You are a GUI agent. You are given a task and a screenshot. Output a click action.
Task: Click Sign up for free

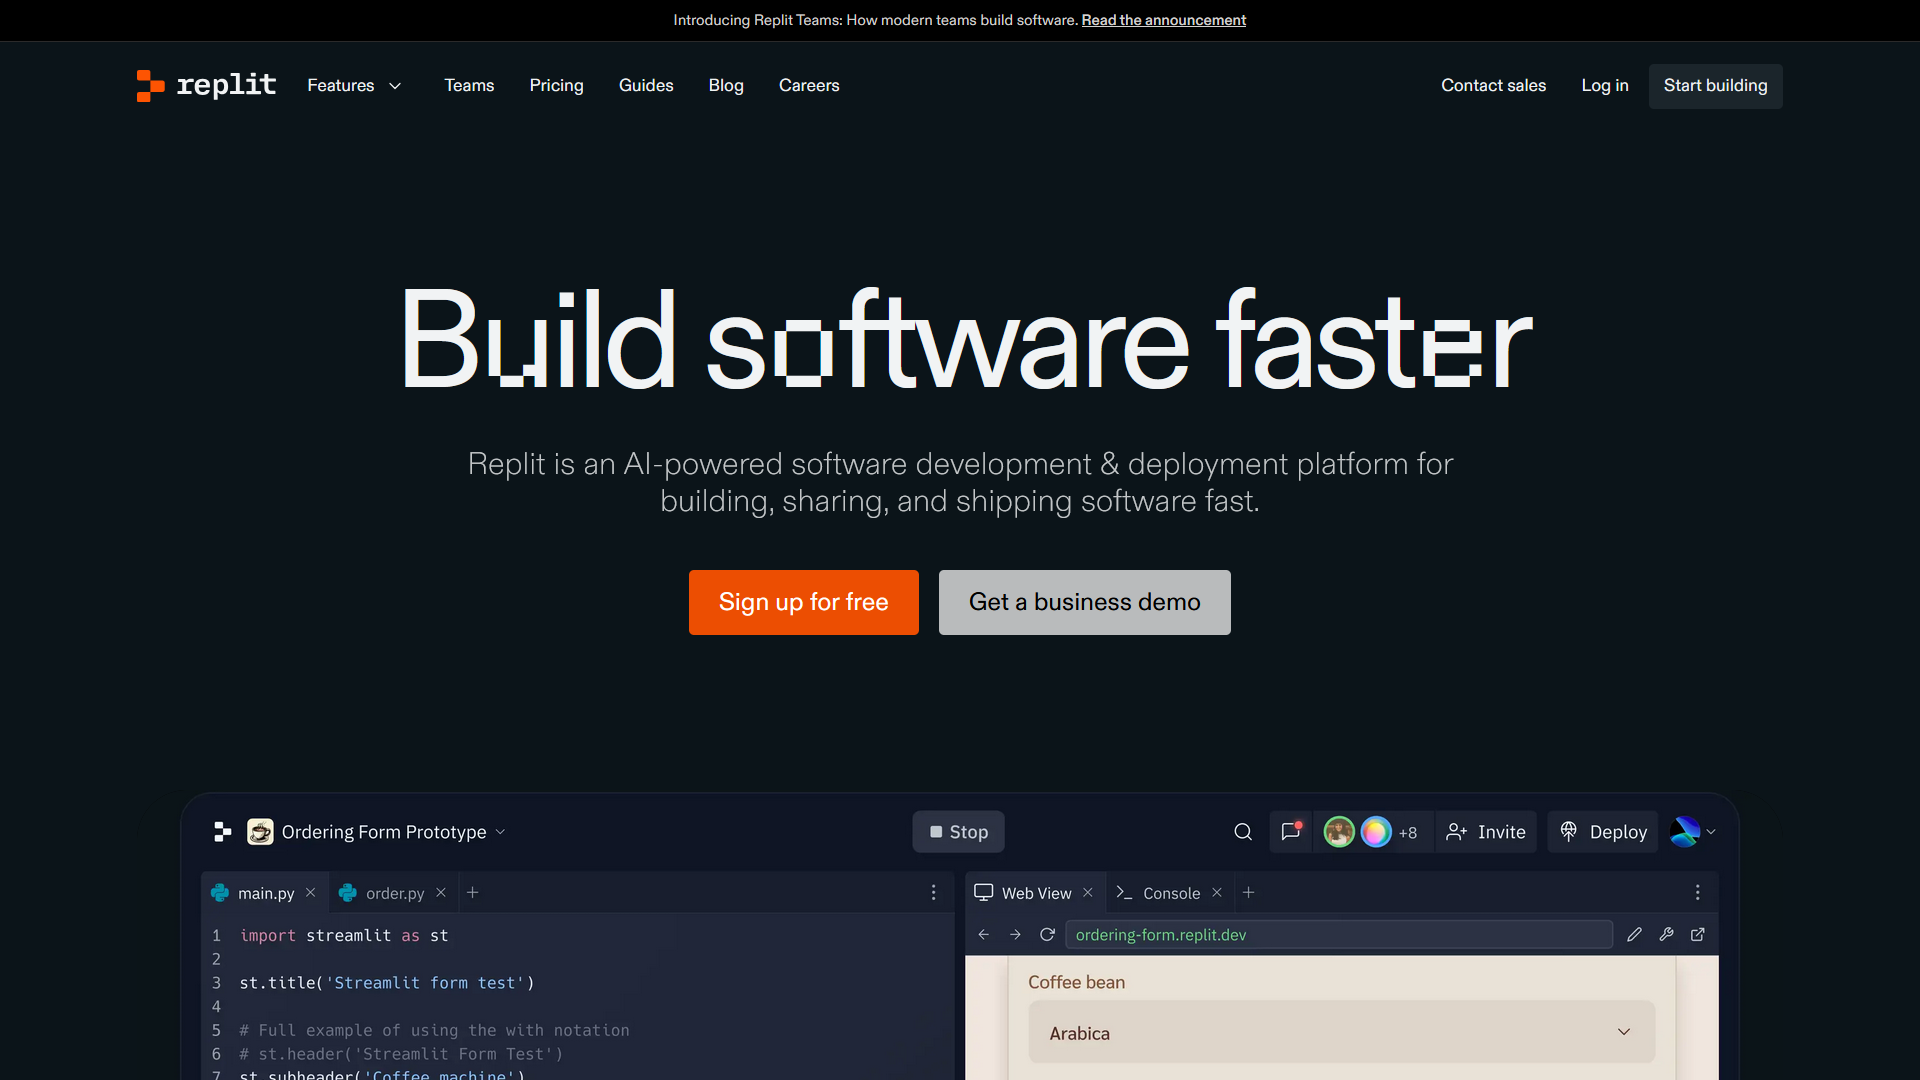pos(803,602)
